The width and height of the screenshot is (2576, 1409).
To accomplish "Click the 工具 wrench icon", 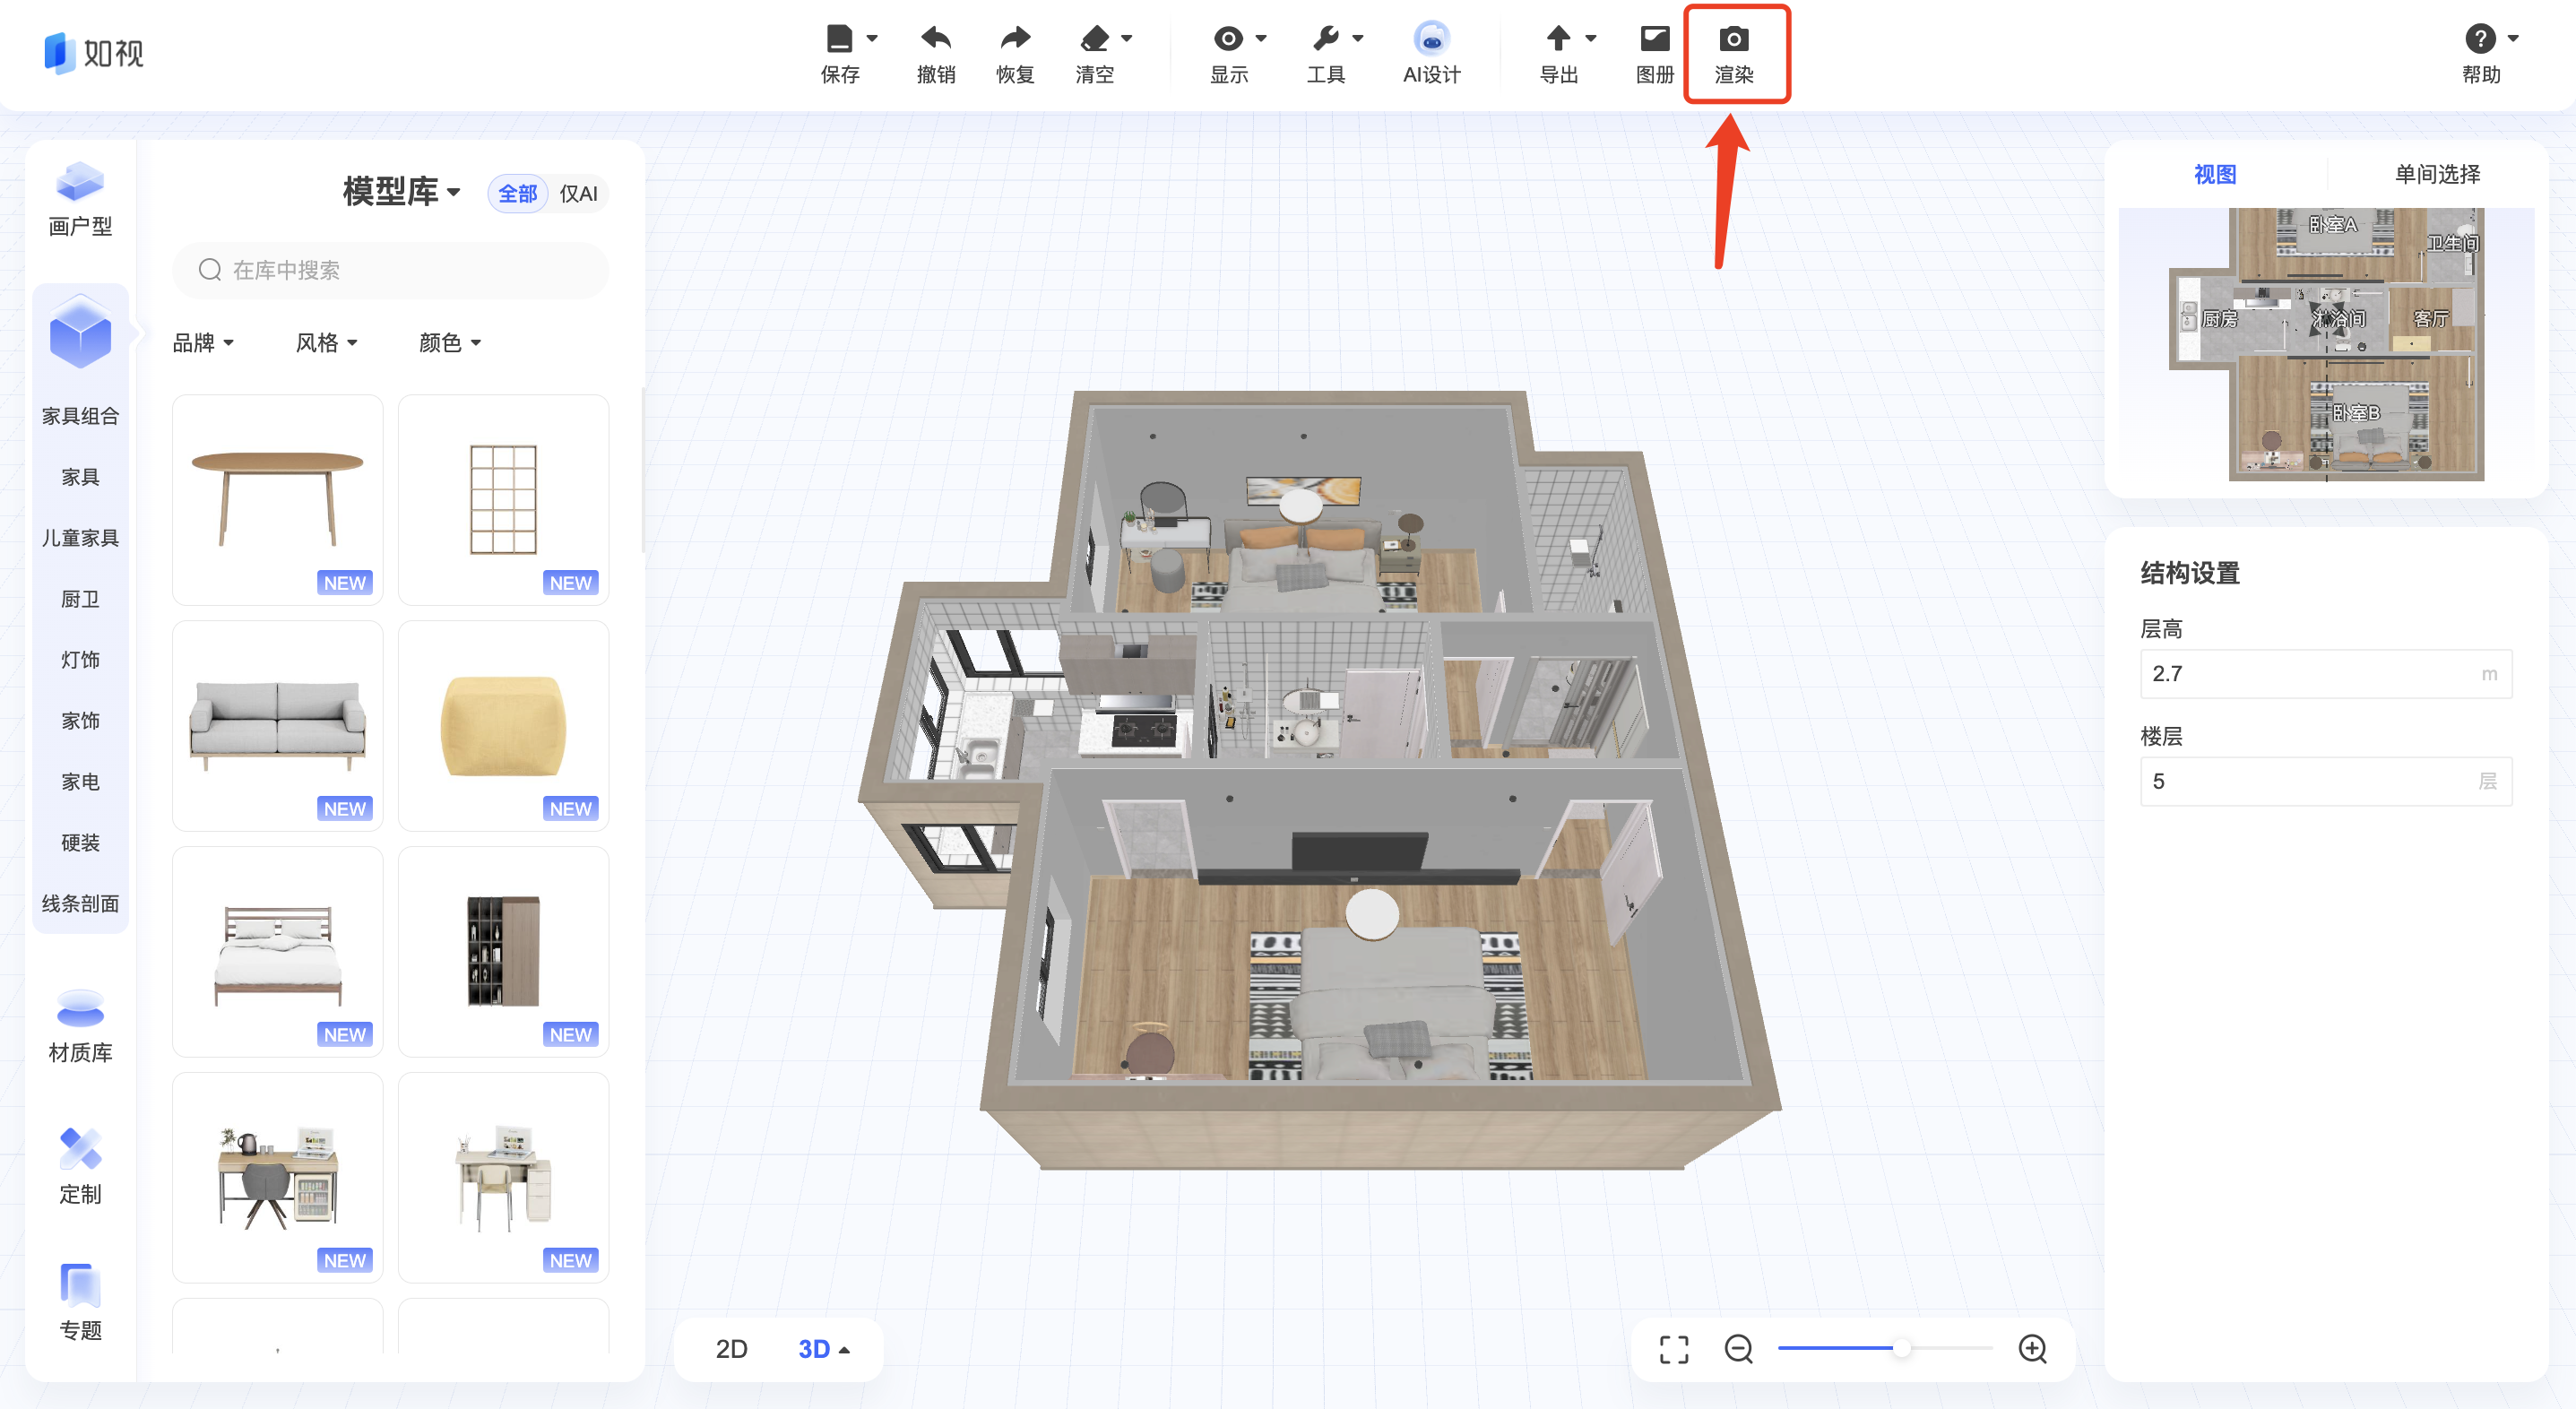I will 1325,39.
